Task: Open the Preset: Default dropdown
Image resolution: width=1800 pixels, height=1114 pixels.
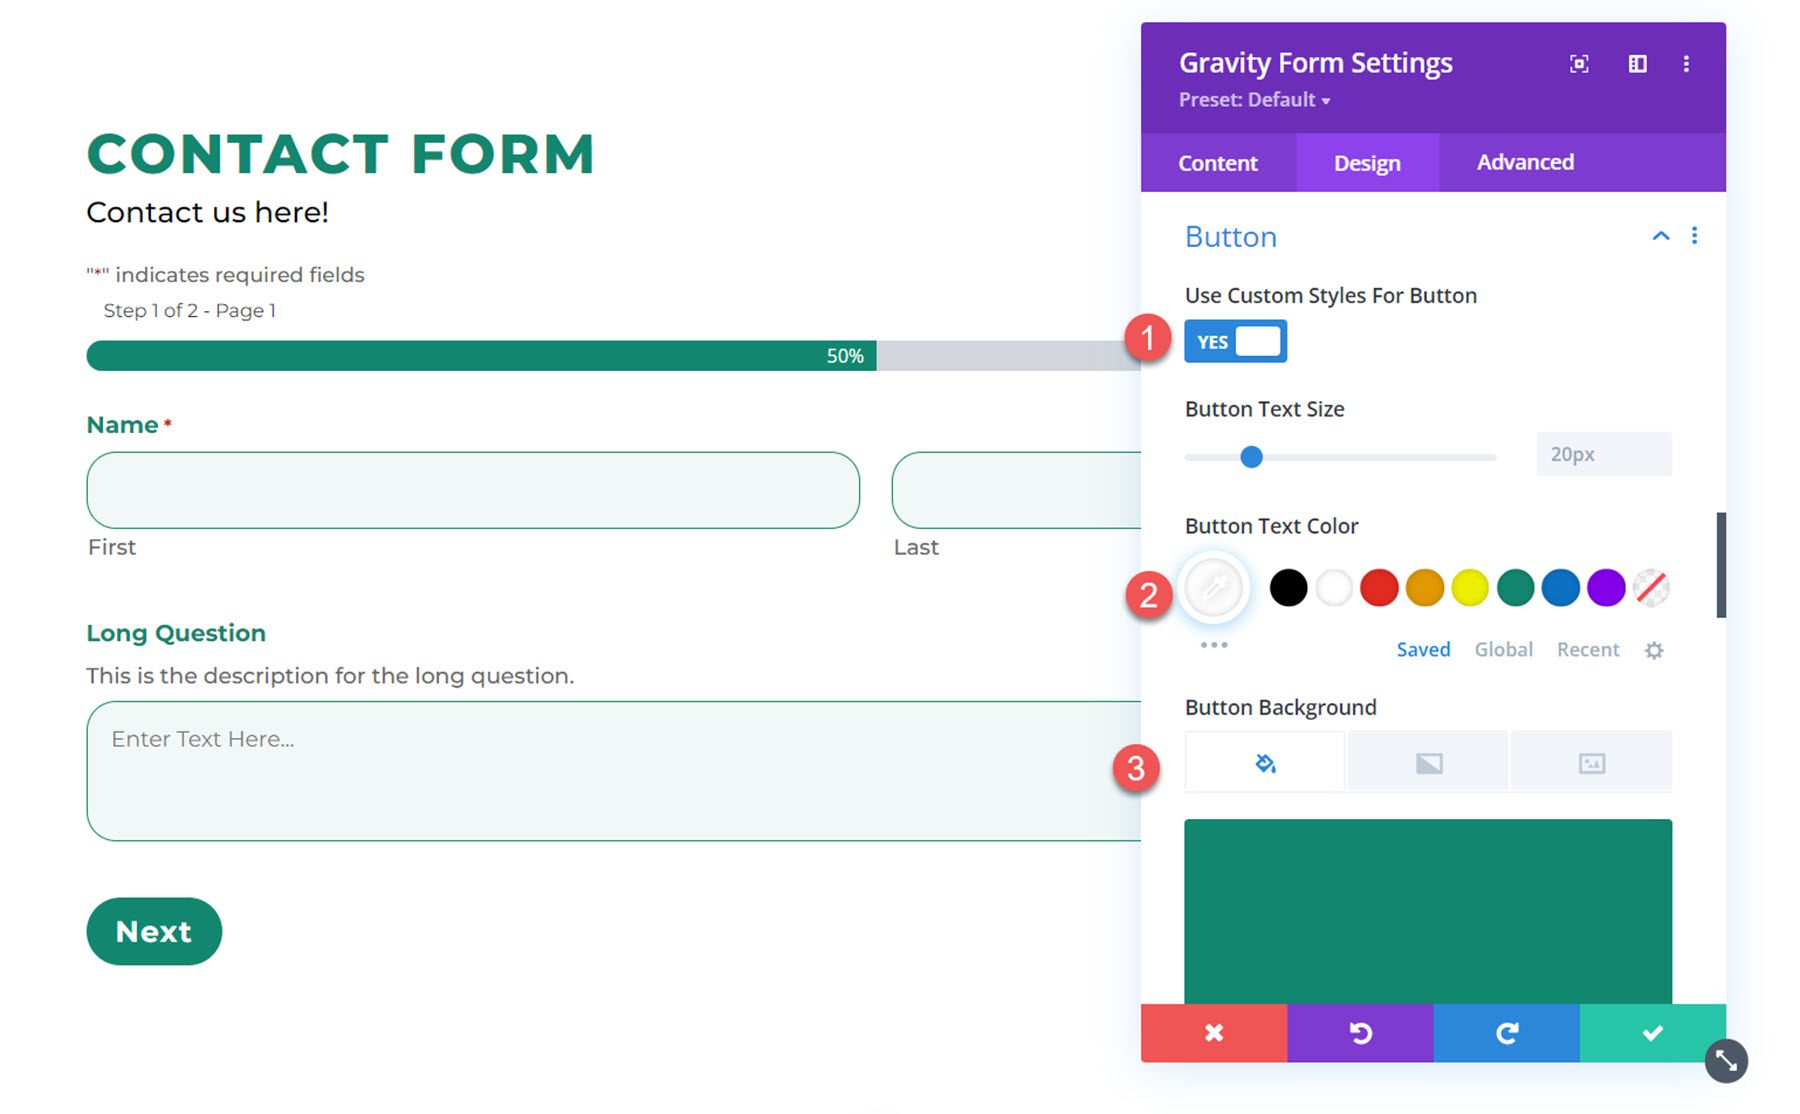Action: pyautogui.click(x=1253, y=100)
